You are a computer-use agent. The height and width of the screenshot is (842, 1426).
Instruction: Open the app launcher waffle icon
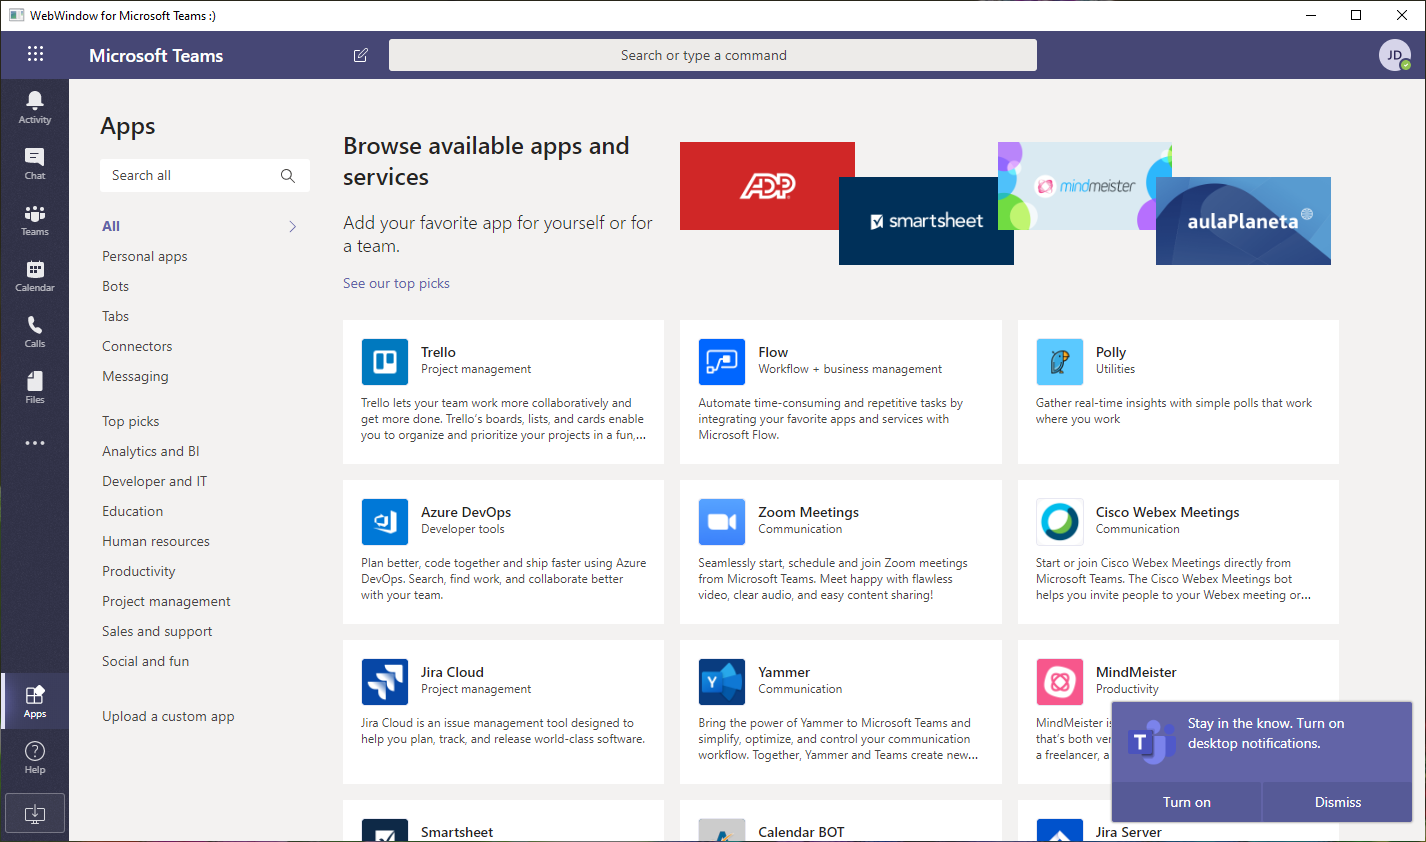tap(35, 55)
